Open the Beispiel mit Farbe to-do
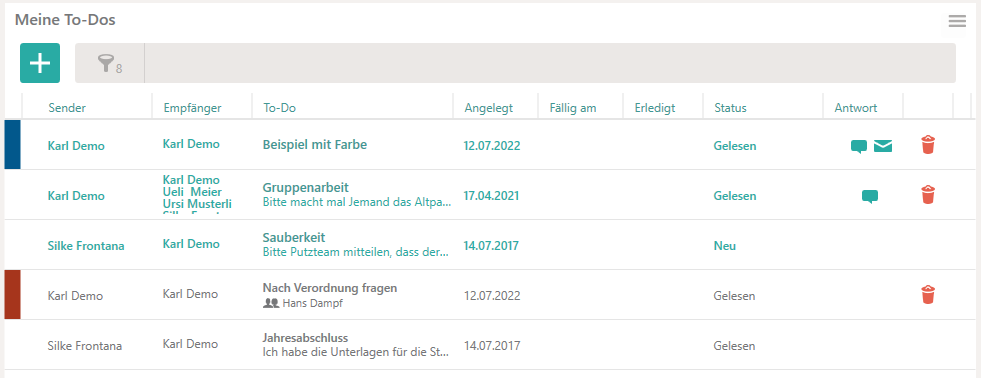981x378 pixels. pos(315,145)
